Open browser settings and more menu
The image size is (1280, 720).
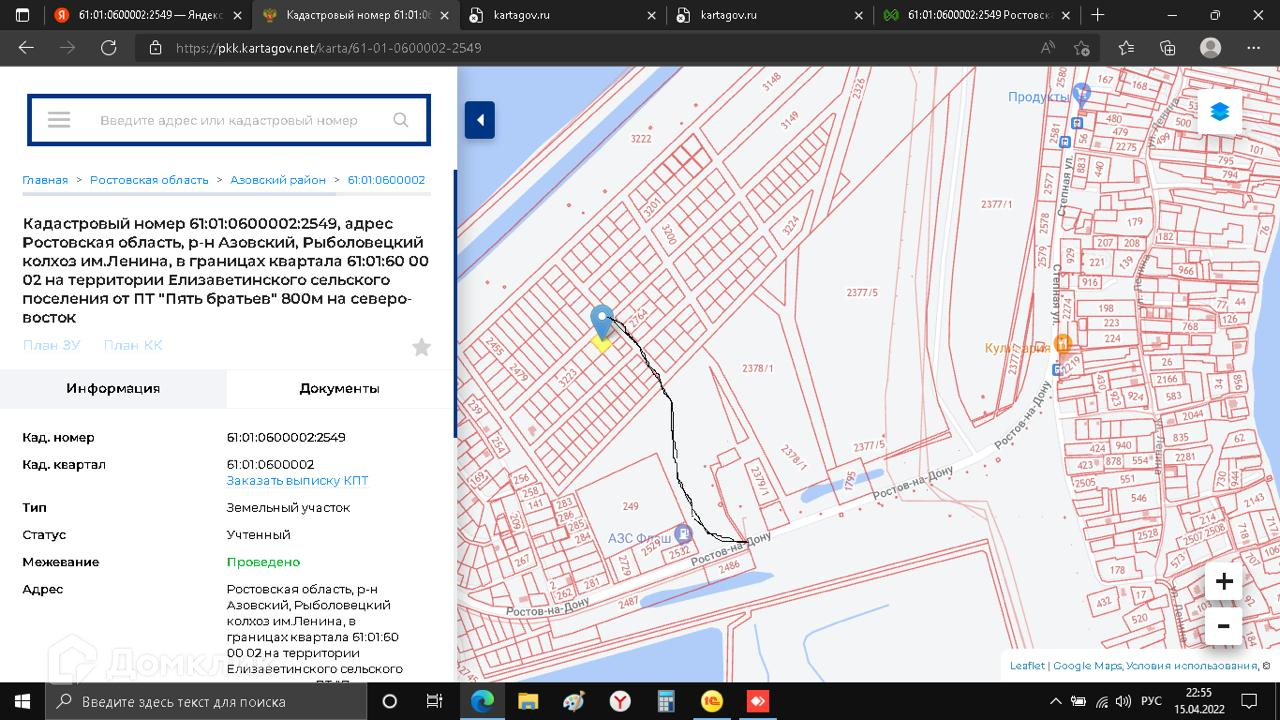(1254, 47)
